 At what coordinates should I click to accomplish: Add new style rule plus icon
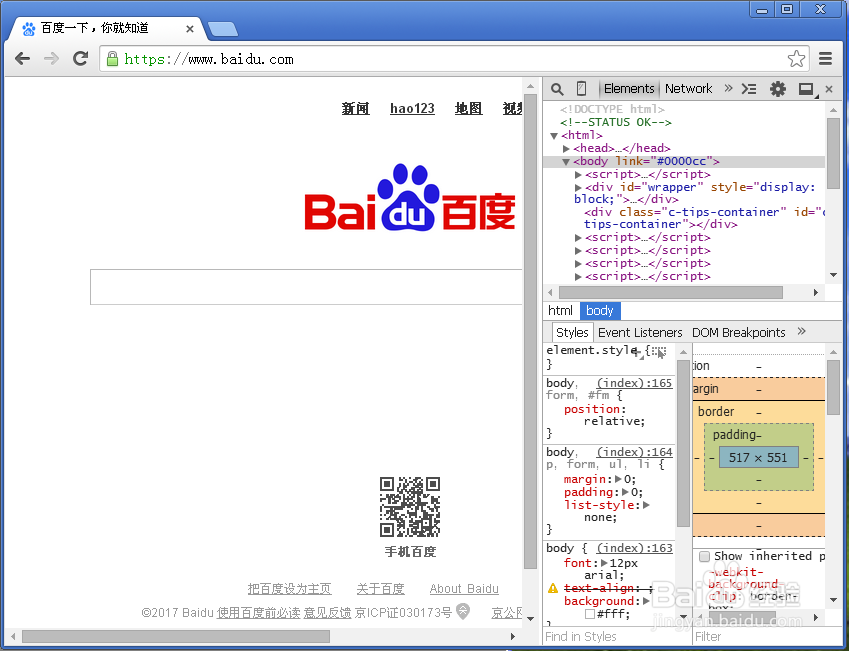638,353
